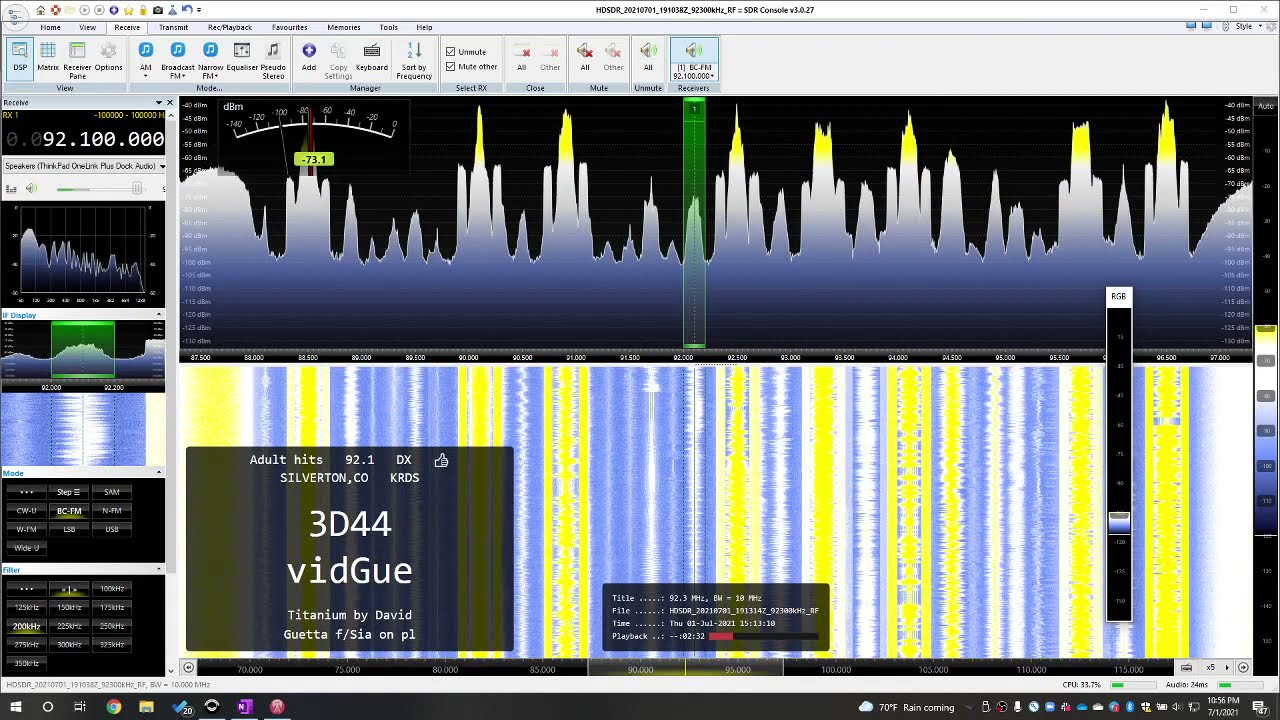1280x720 pixels.
Task: Click the undo arrow in quick toolbar
Action: (187, 10)
